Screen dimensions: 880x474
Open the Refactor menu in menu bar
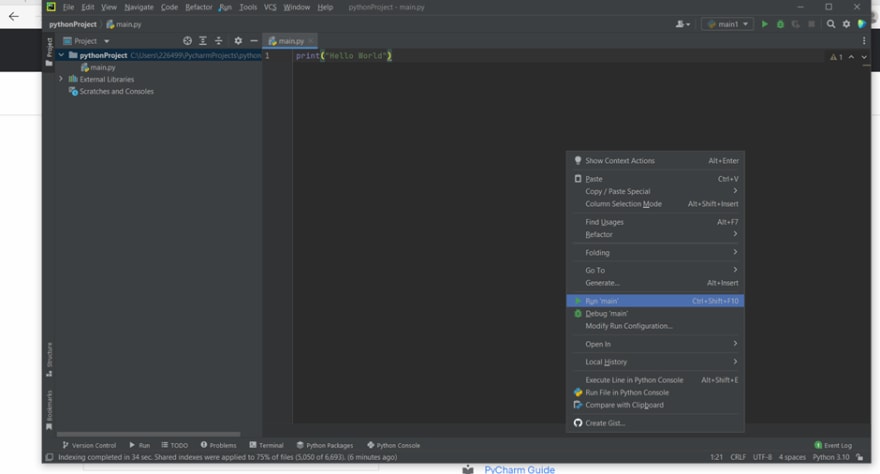pos(199,7)
